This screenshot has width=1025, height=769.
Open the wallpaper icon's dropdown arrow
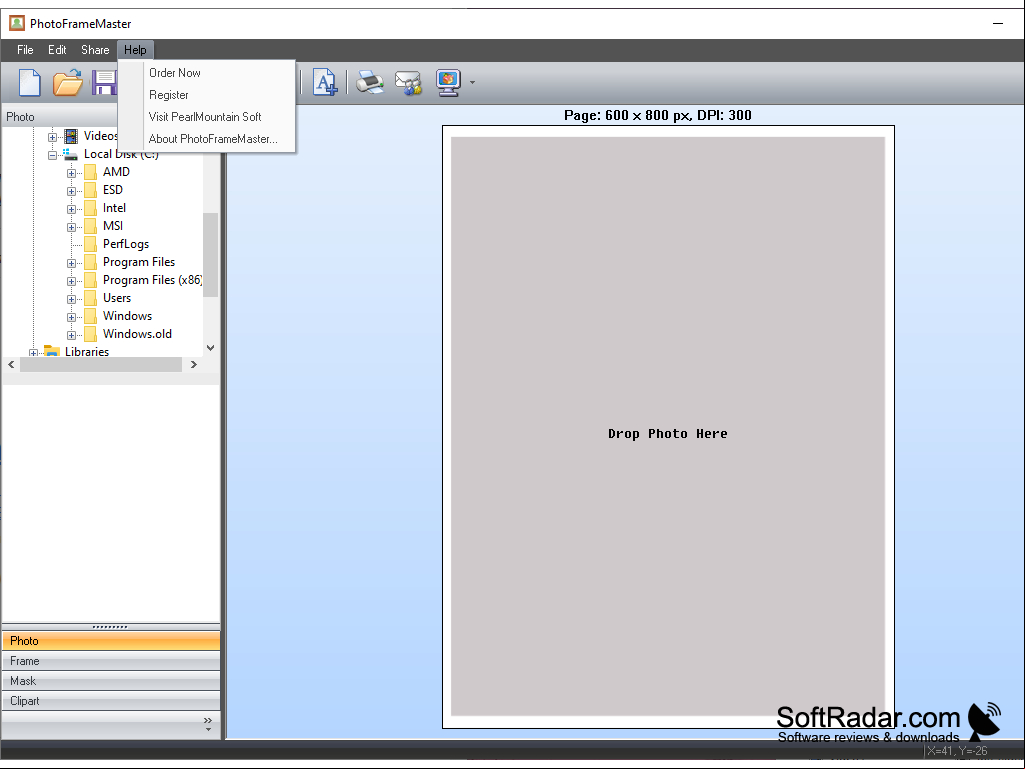point(472,83)
